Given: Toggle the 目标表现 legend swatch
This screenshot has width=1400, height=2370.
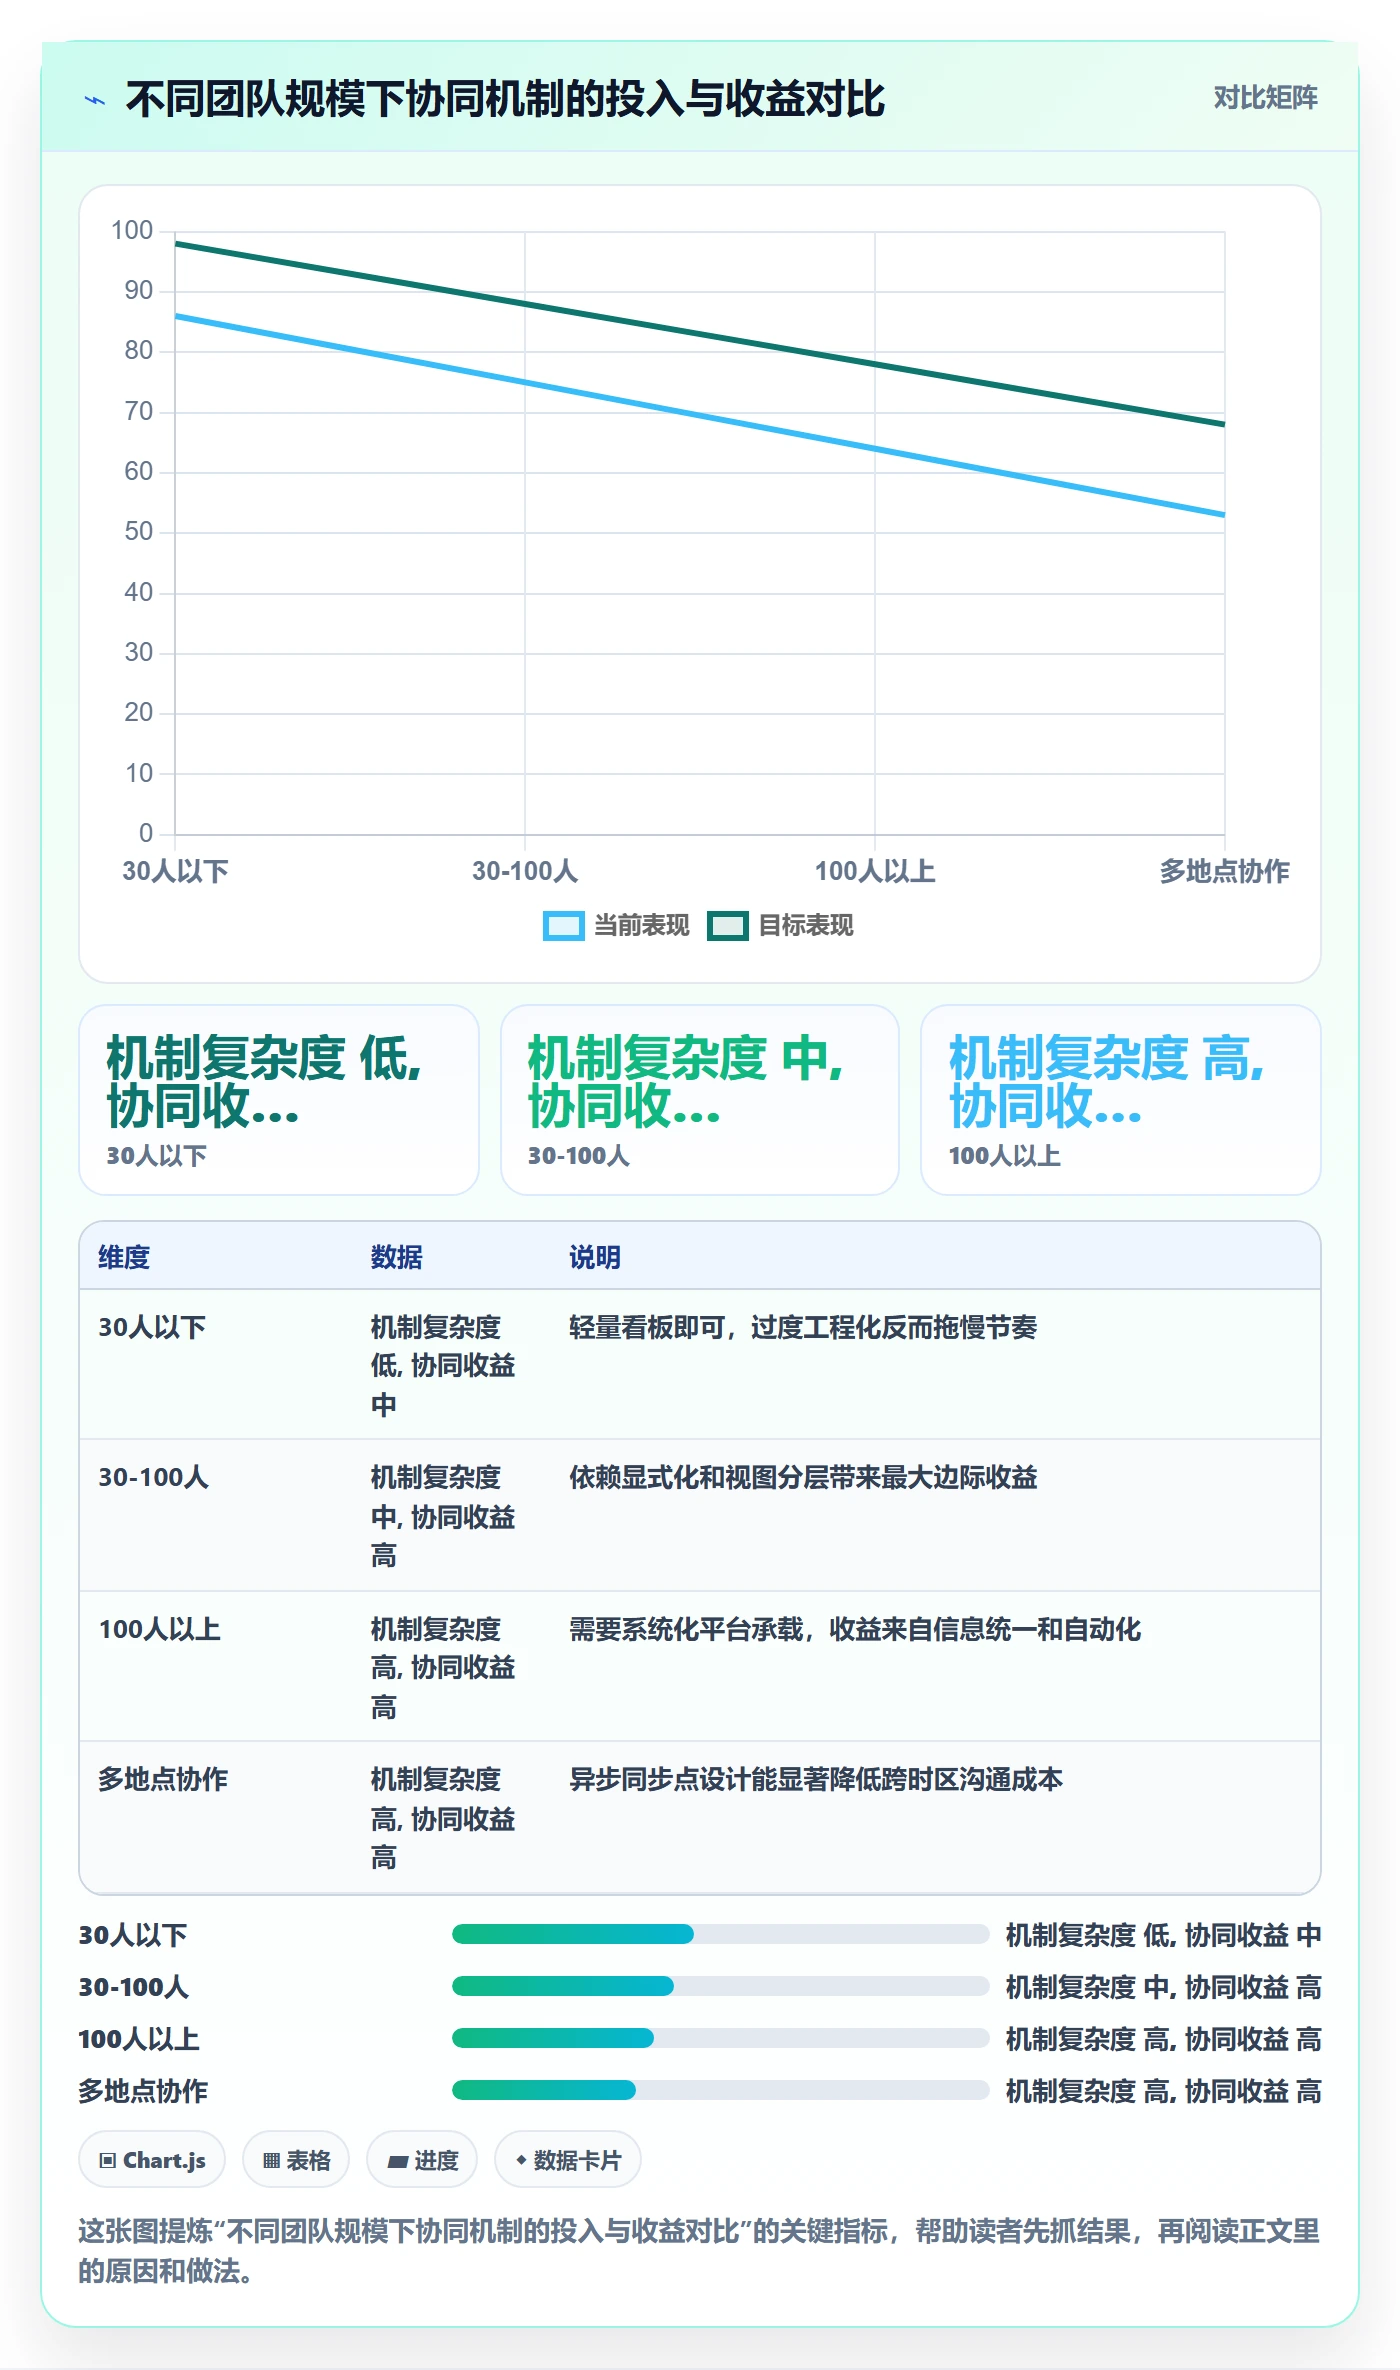Looking at the screenshot, I should pos(727,926).
